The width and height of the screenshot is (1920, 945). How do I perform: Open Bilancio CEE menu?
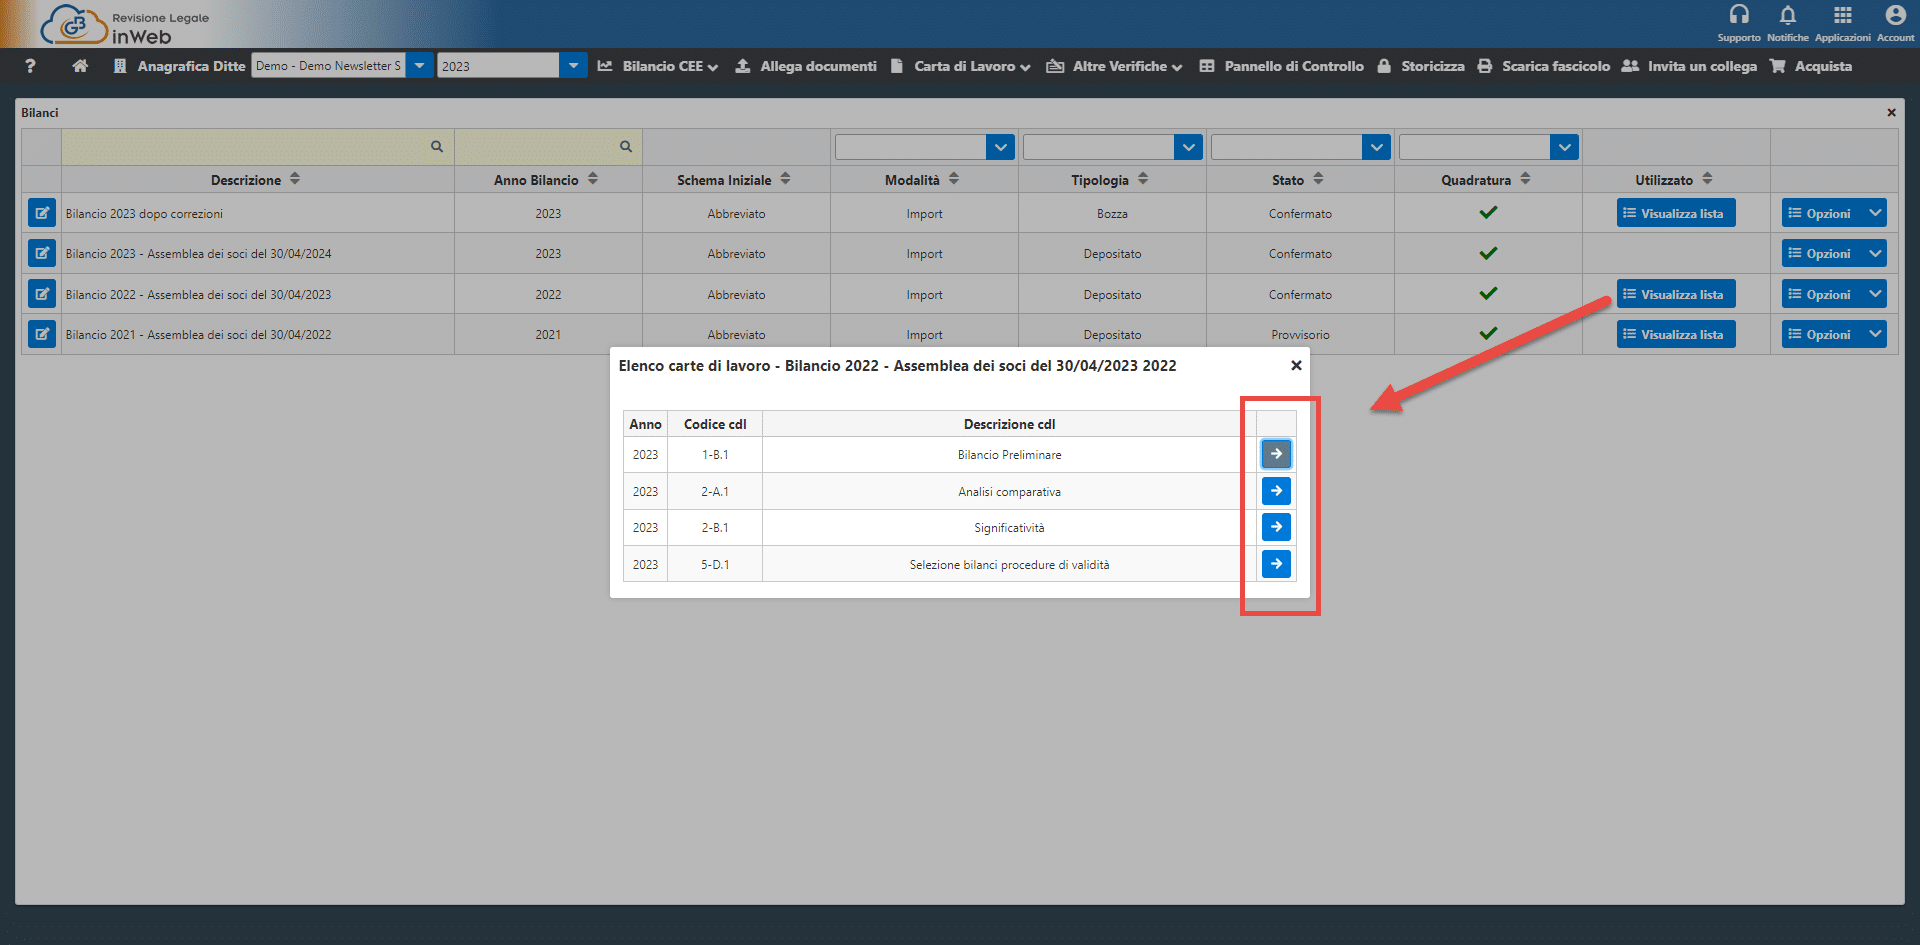[x=658, y=66]
